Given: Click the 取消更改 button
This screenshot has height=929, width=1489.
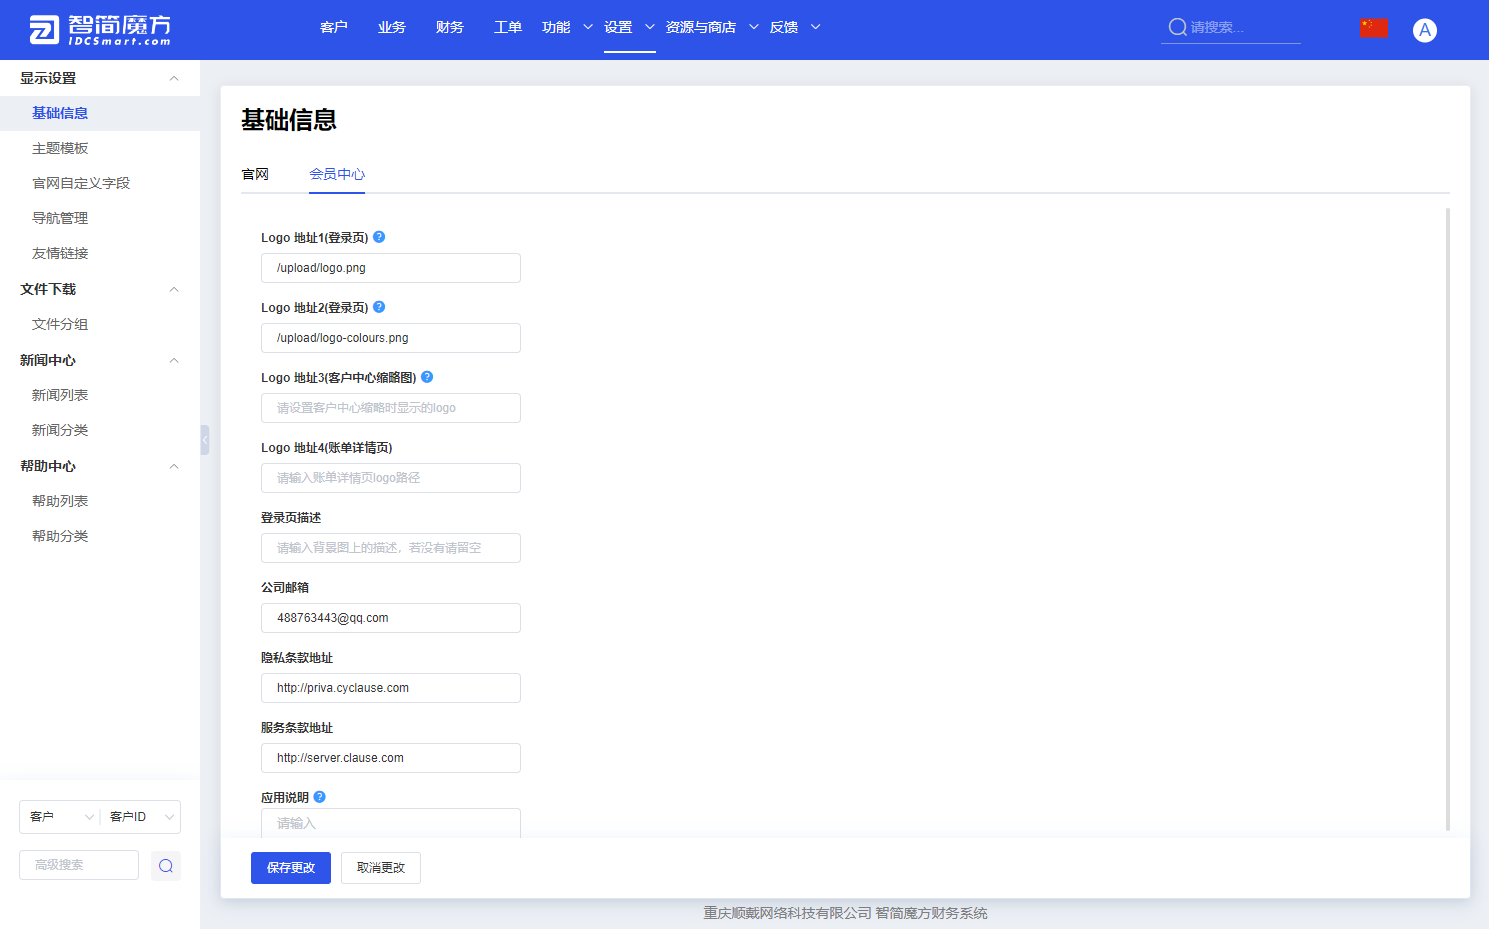Looking at the screenshot, I should tap(380, 868).
